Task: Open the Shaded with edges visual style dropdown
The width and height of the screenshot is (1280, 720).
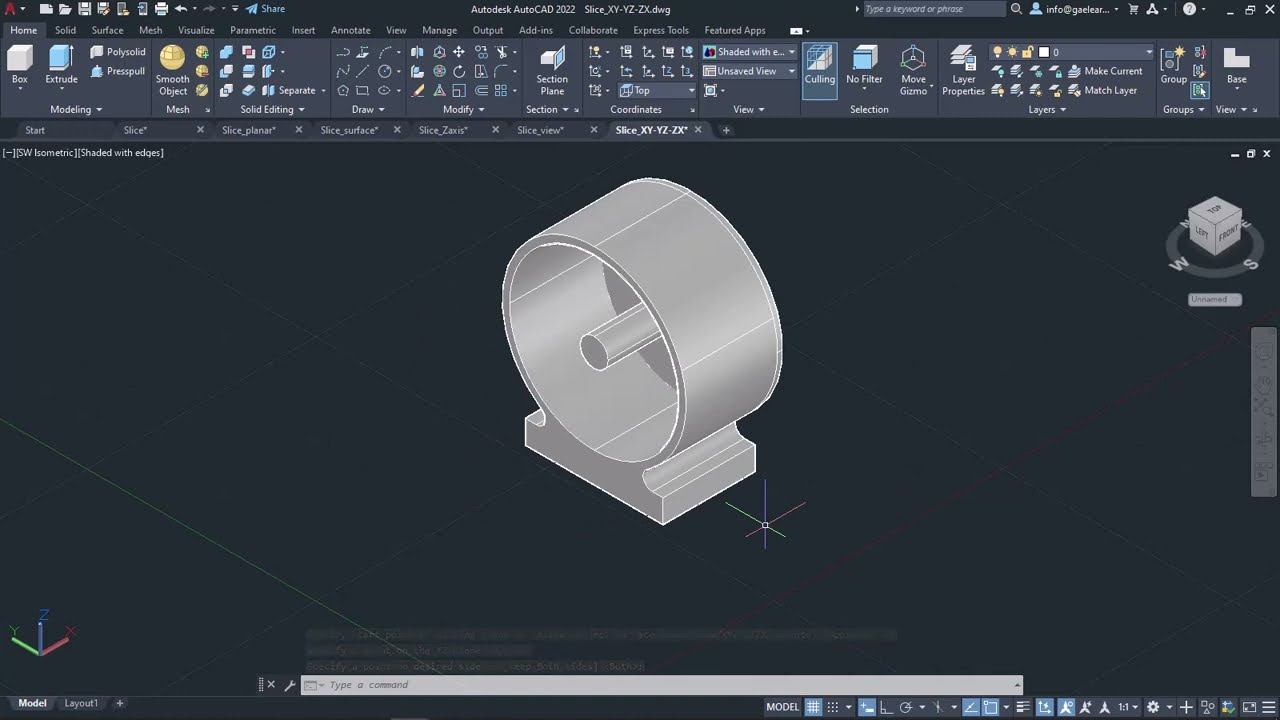Action: [x=749, y=52]
